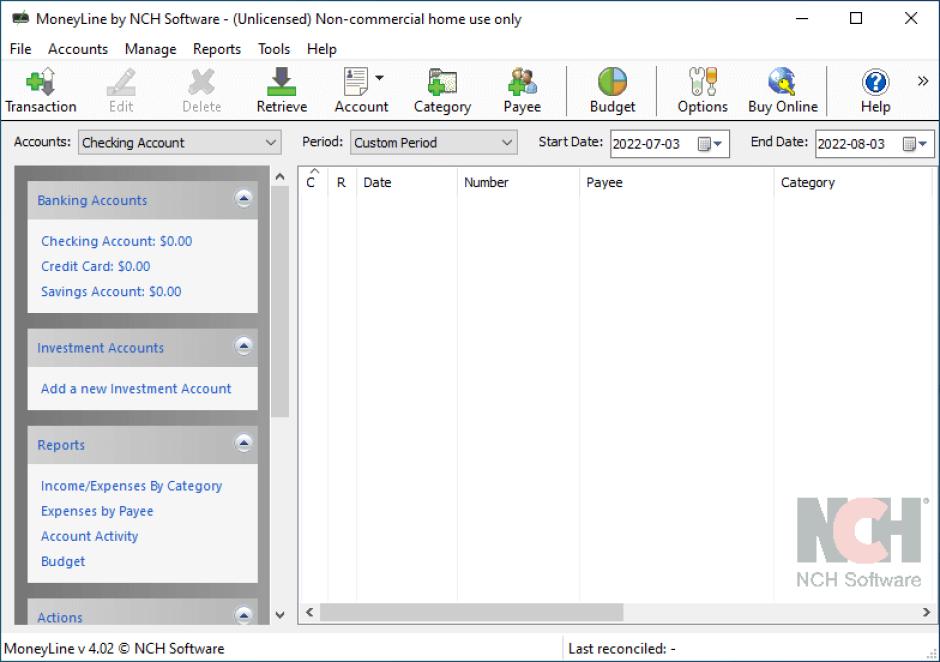Open Expenses by Payee report

pos(97,511)
